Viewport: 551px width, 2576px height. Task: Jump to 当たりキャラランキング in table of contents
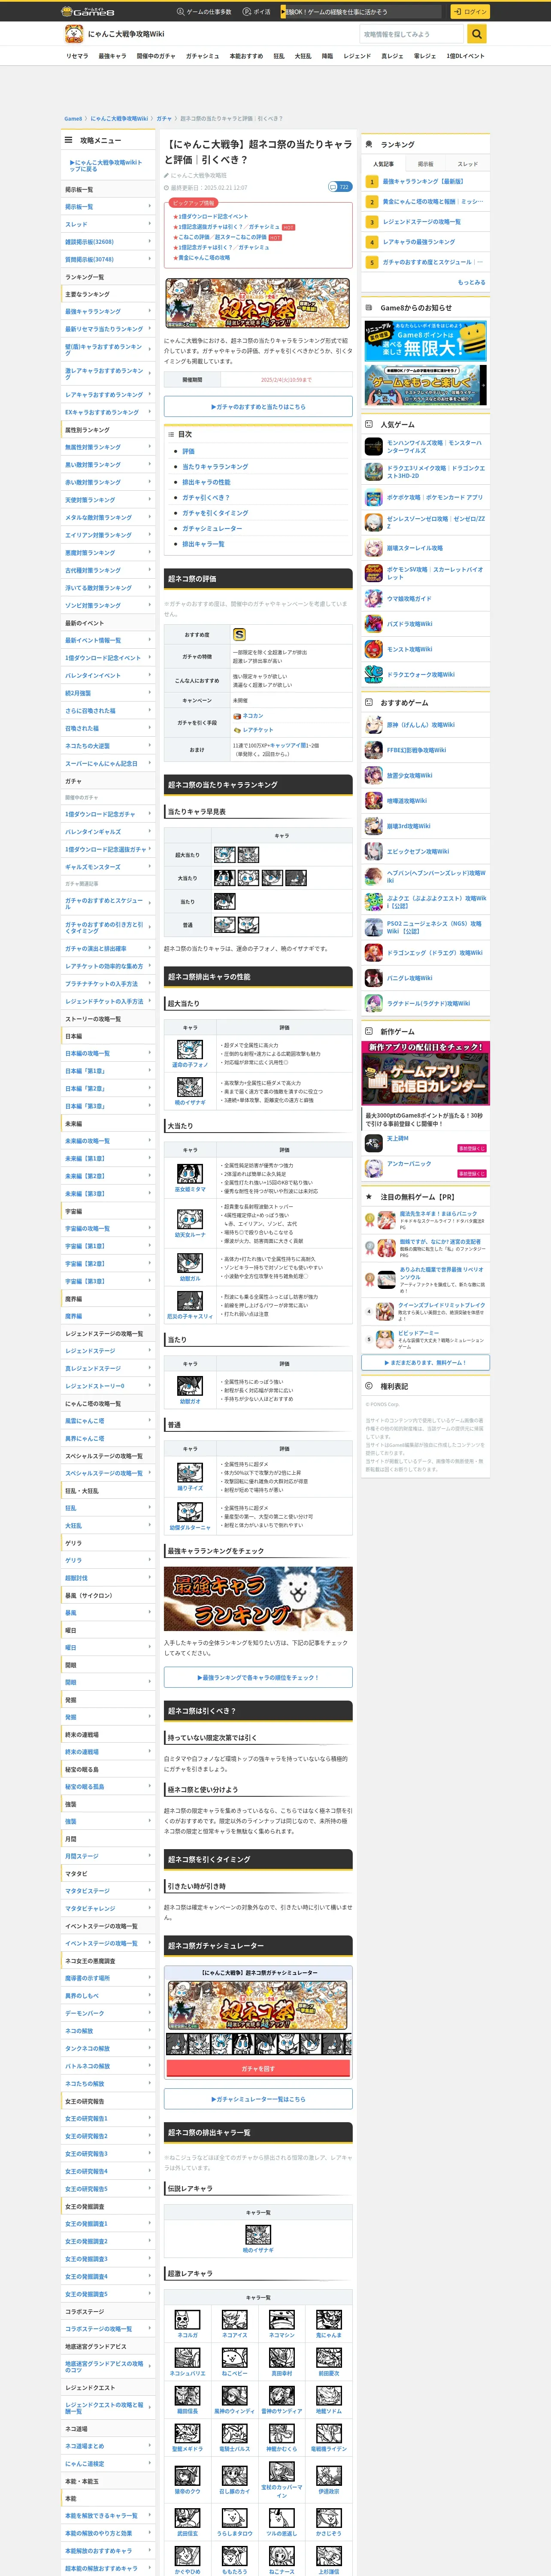point(215,467)
